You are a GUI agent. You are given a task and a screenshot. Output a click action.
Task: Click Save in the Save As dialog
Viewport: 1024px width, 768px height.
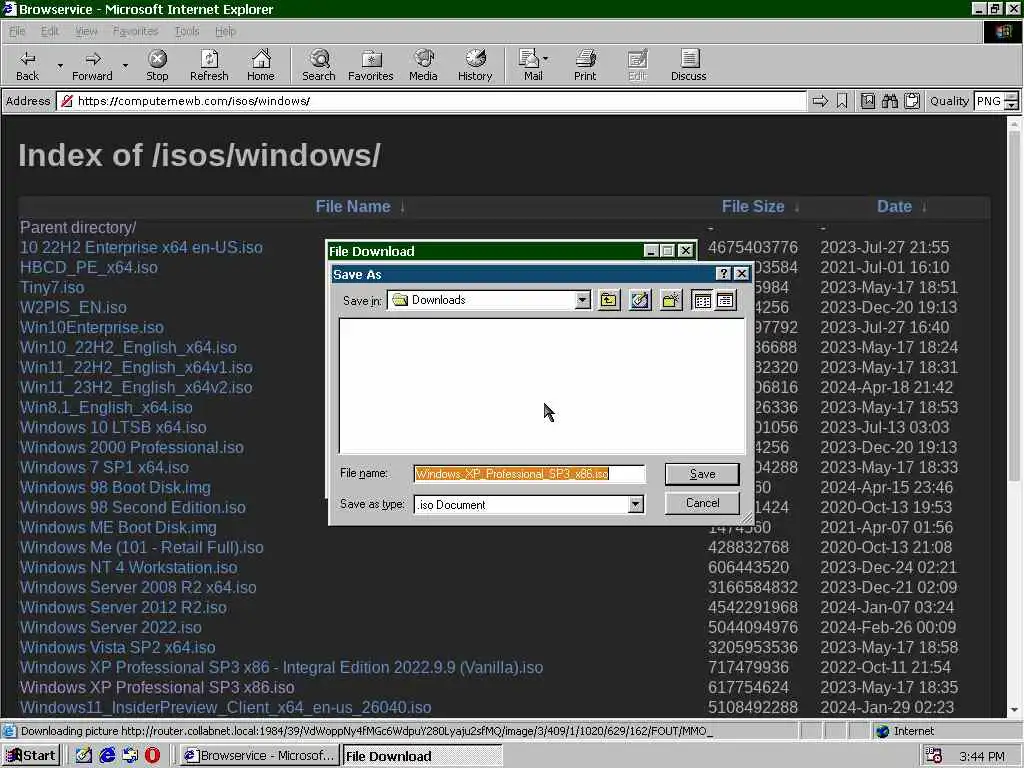coord(702,473)
